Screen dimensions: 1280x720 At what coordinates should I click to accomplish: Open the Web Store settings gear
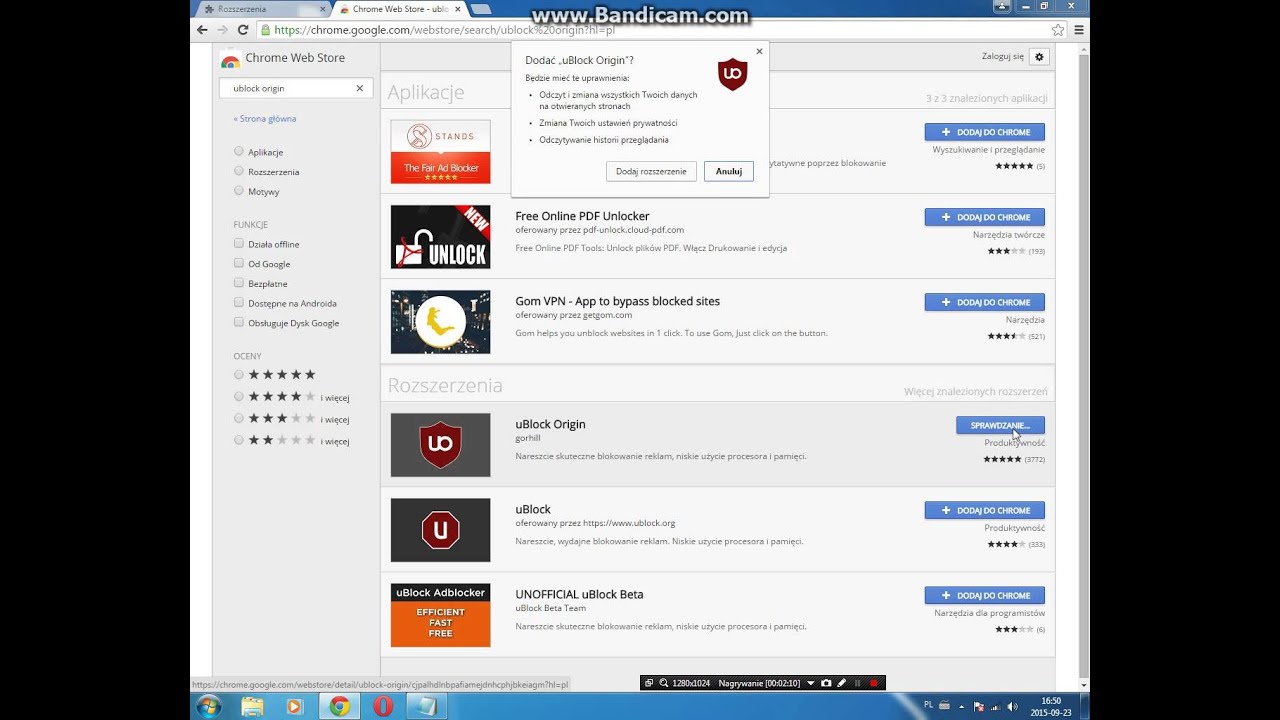[x=1039, y=57]
